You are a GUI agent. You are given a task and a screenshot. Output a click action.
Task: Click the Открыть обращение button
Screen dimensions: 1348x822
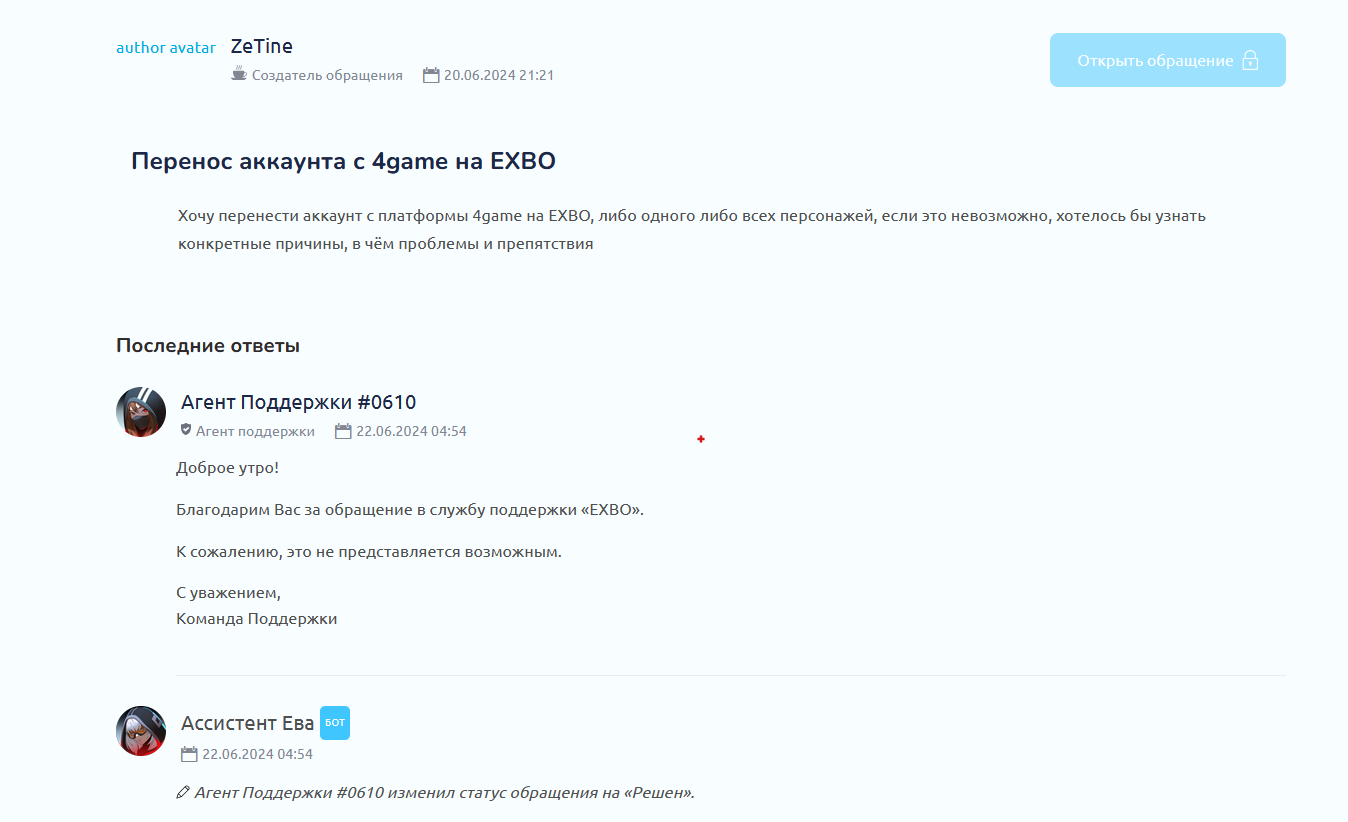coord(1167,60)
